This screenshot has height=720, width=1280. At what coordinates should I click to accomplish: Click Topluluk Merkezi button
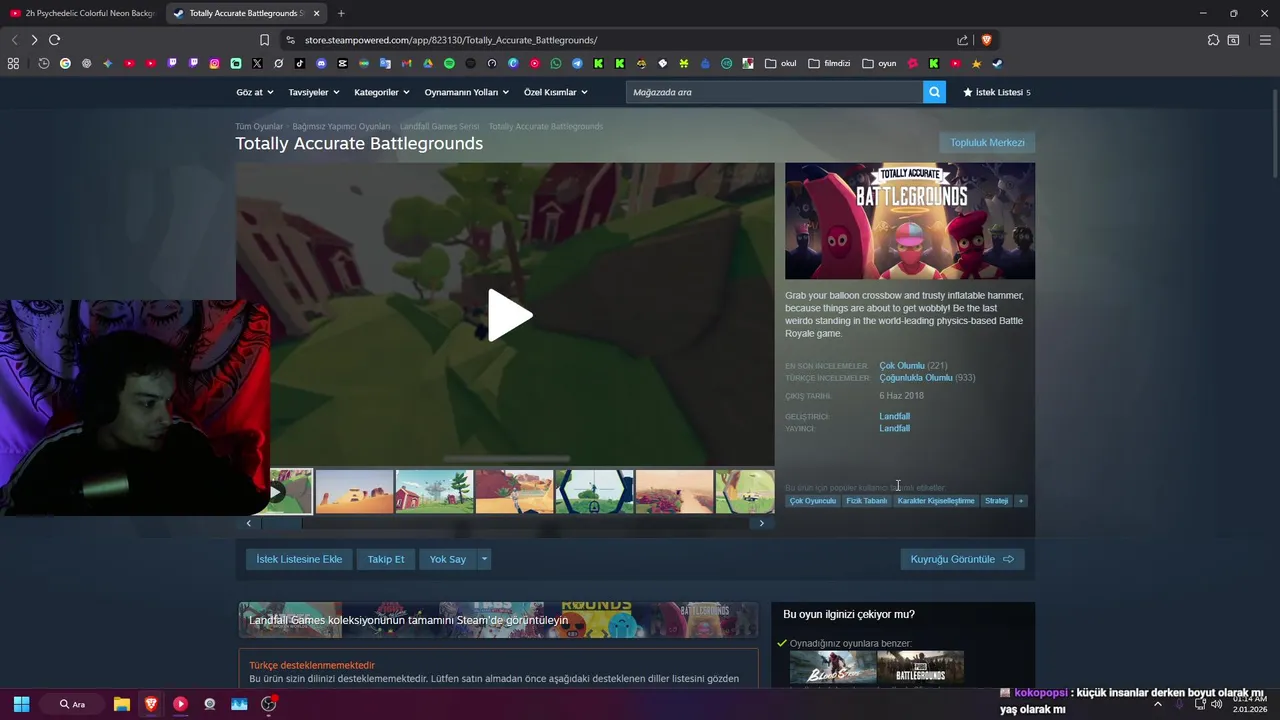click(x=987, y=143)
